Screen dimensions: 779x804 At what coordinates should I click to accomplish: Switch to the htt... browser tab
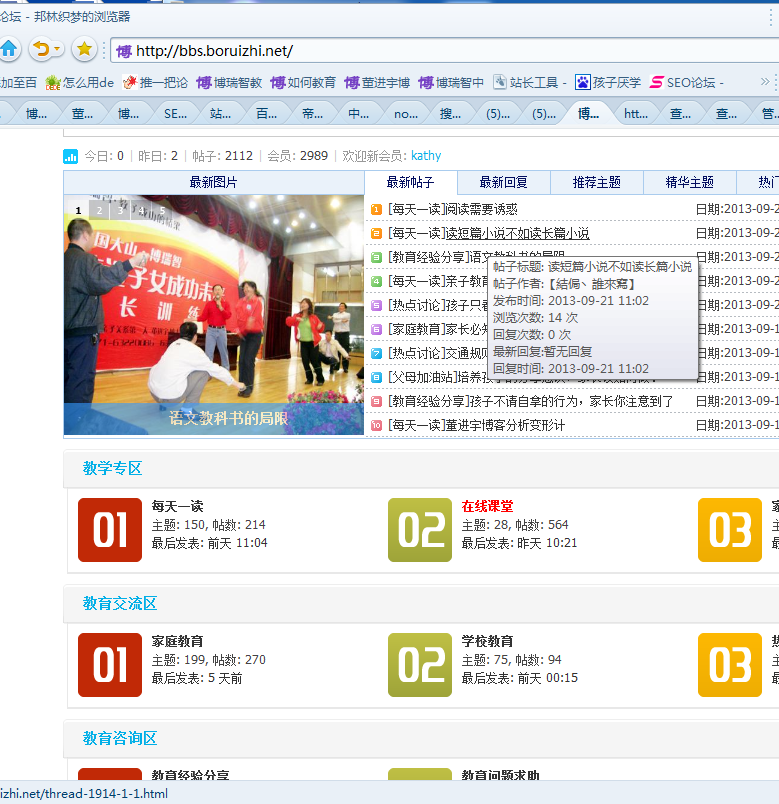[635, 114]
